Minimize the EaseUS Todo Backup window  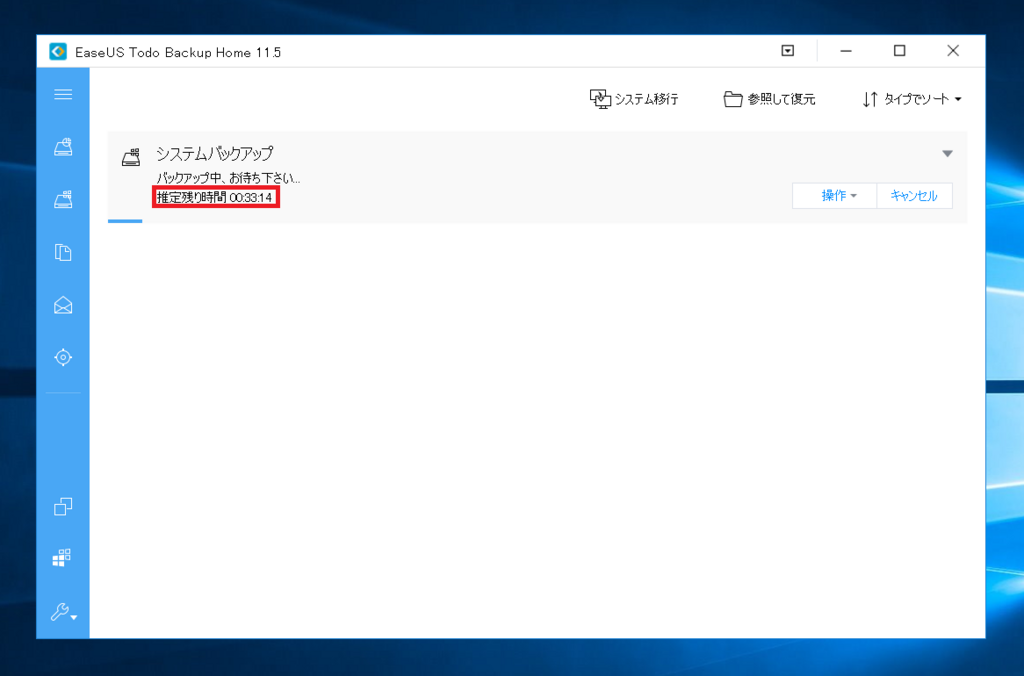[846, 51]
